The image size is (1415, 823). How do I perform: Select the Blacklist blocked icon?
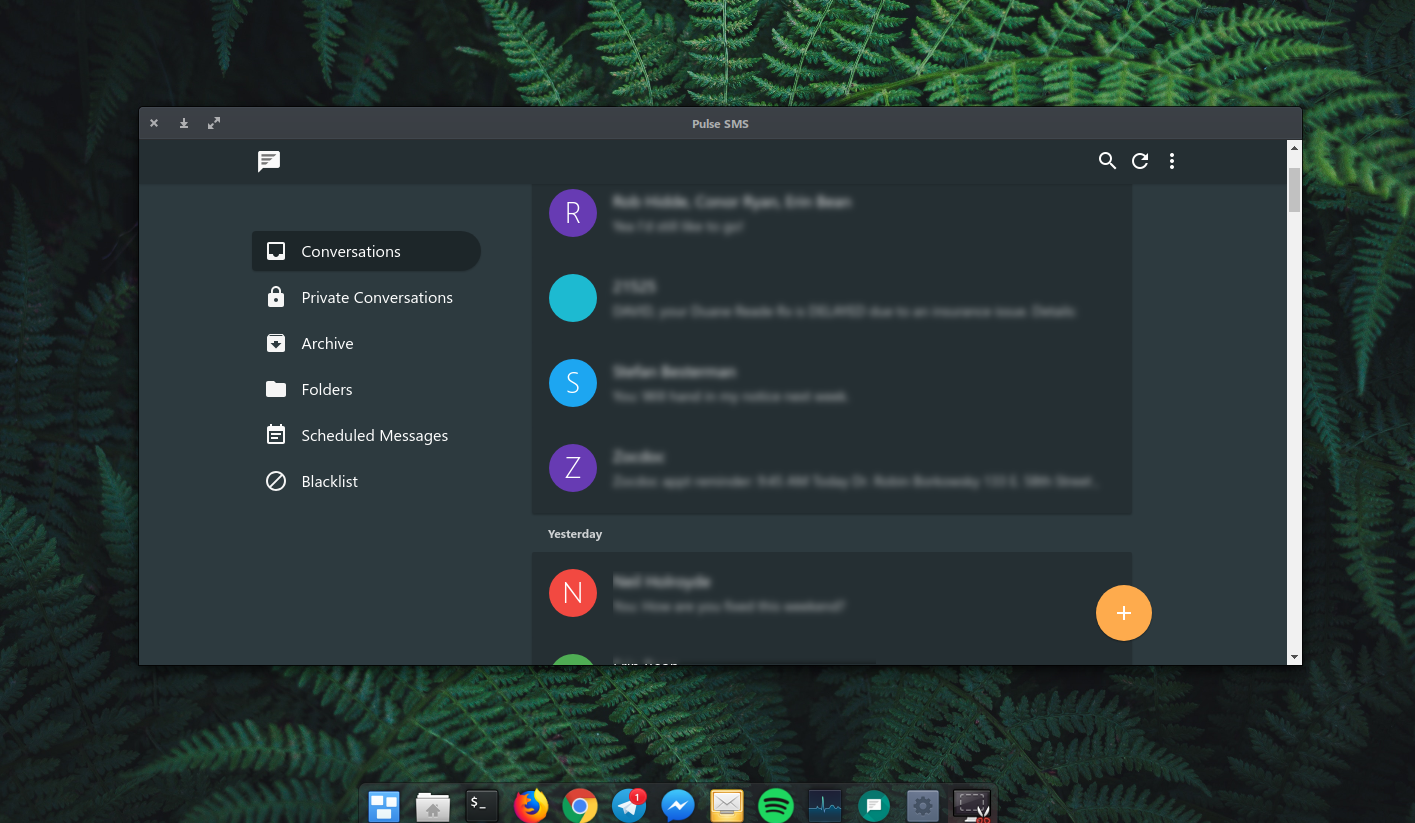(x=276, y=481)
